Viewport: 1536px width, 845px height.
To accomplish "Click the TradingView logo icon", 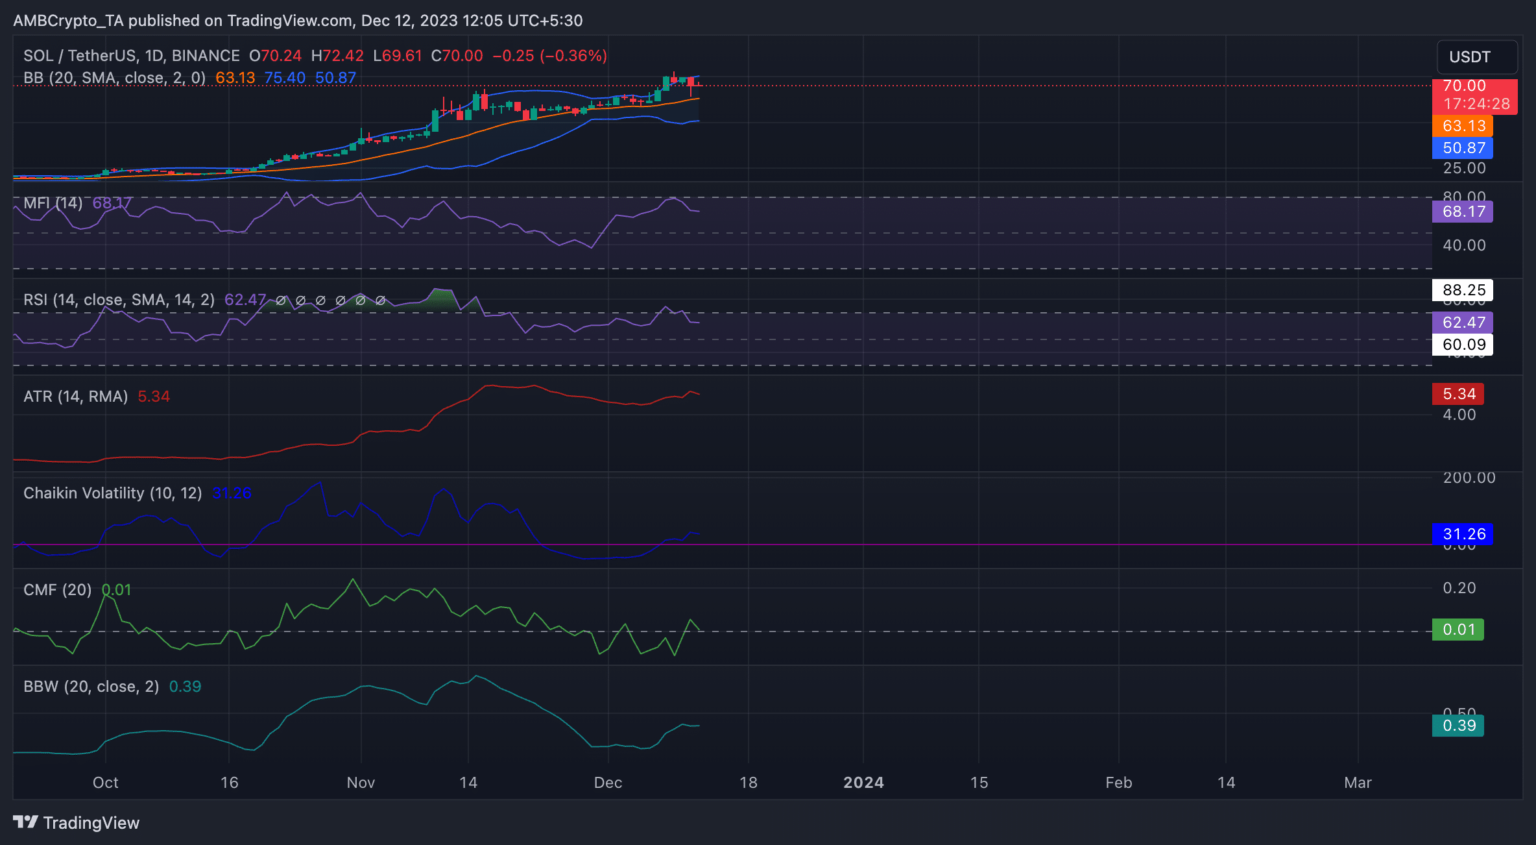I will 26,822.
